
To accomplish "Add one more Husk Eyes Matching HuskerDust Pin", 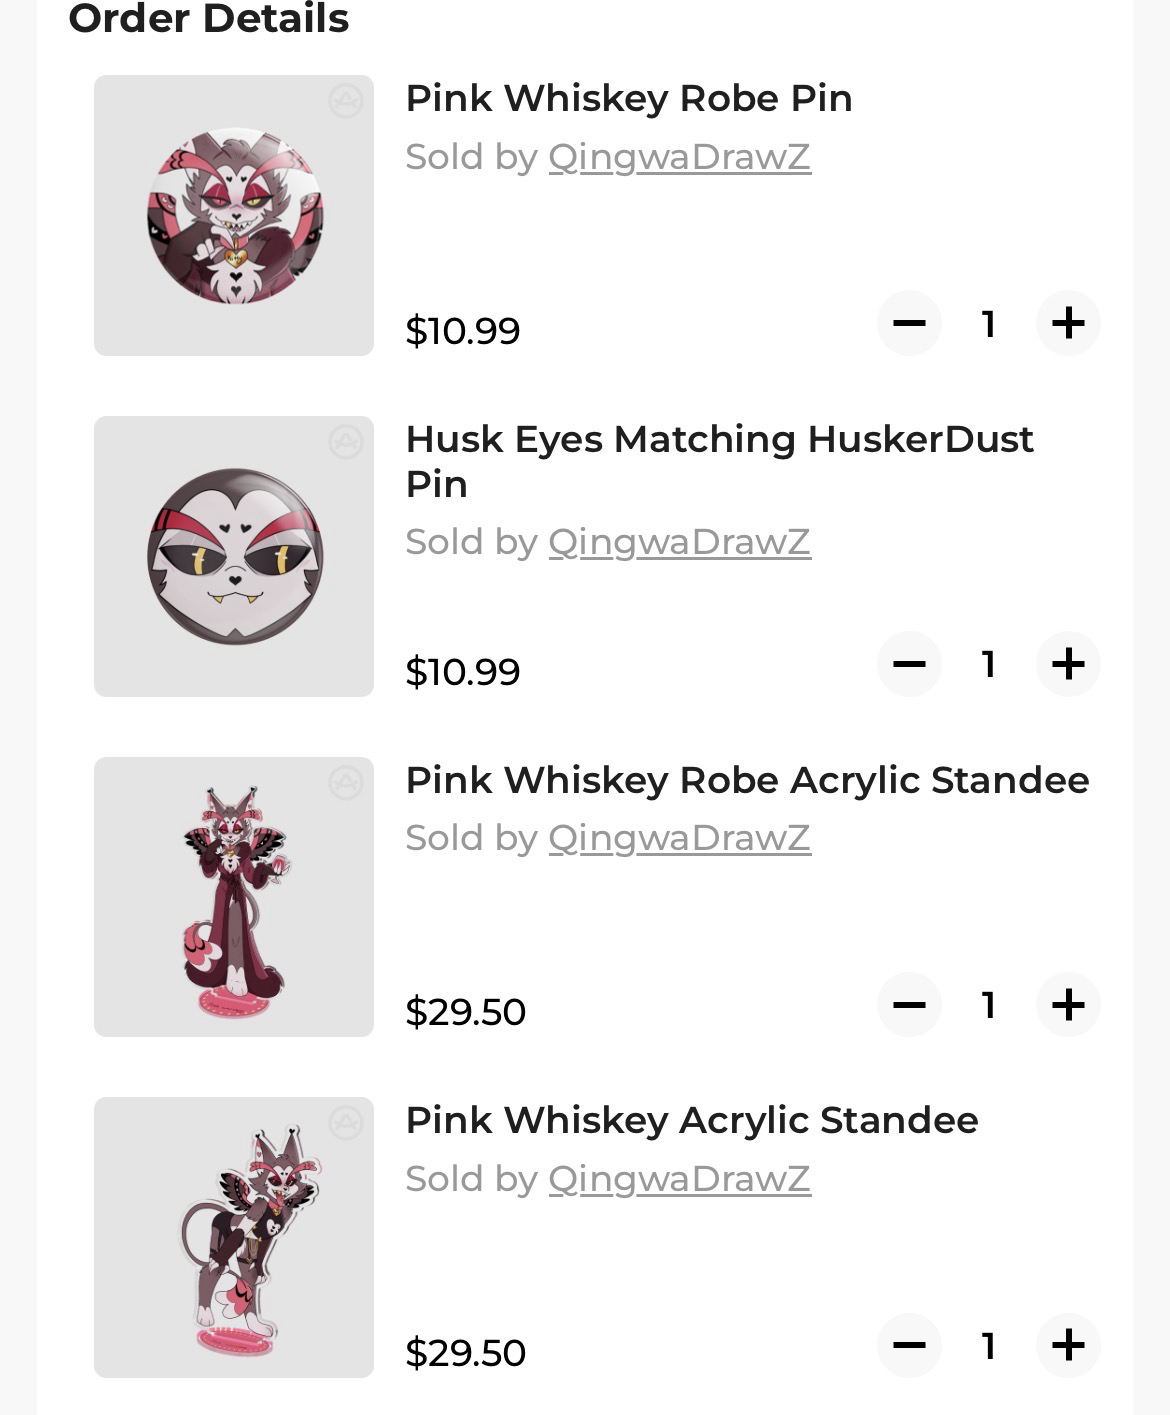I will coord(1068,664).
